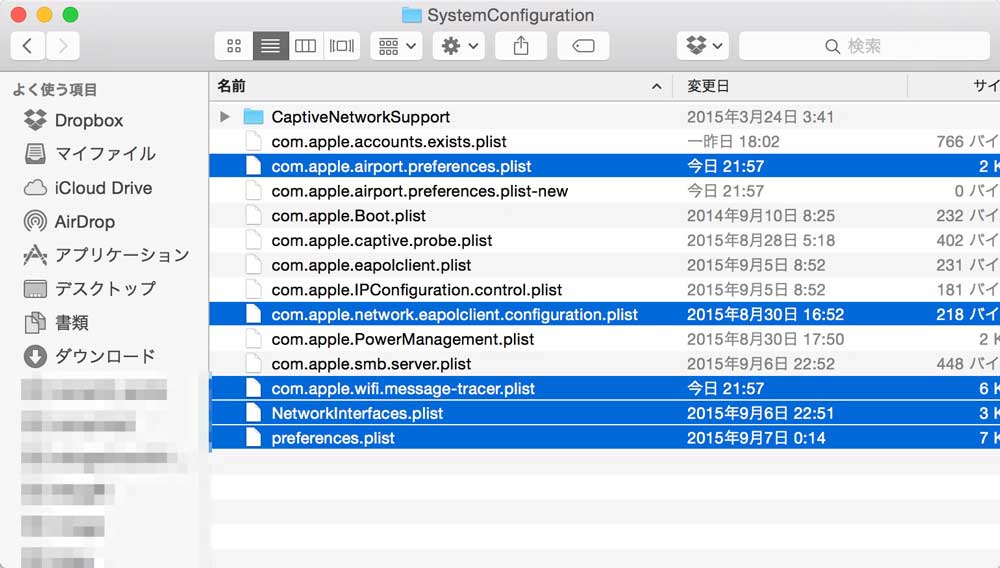Click the file icon of NetworkInterfaces.plist
The image size is (1000, 568).
253,413
